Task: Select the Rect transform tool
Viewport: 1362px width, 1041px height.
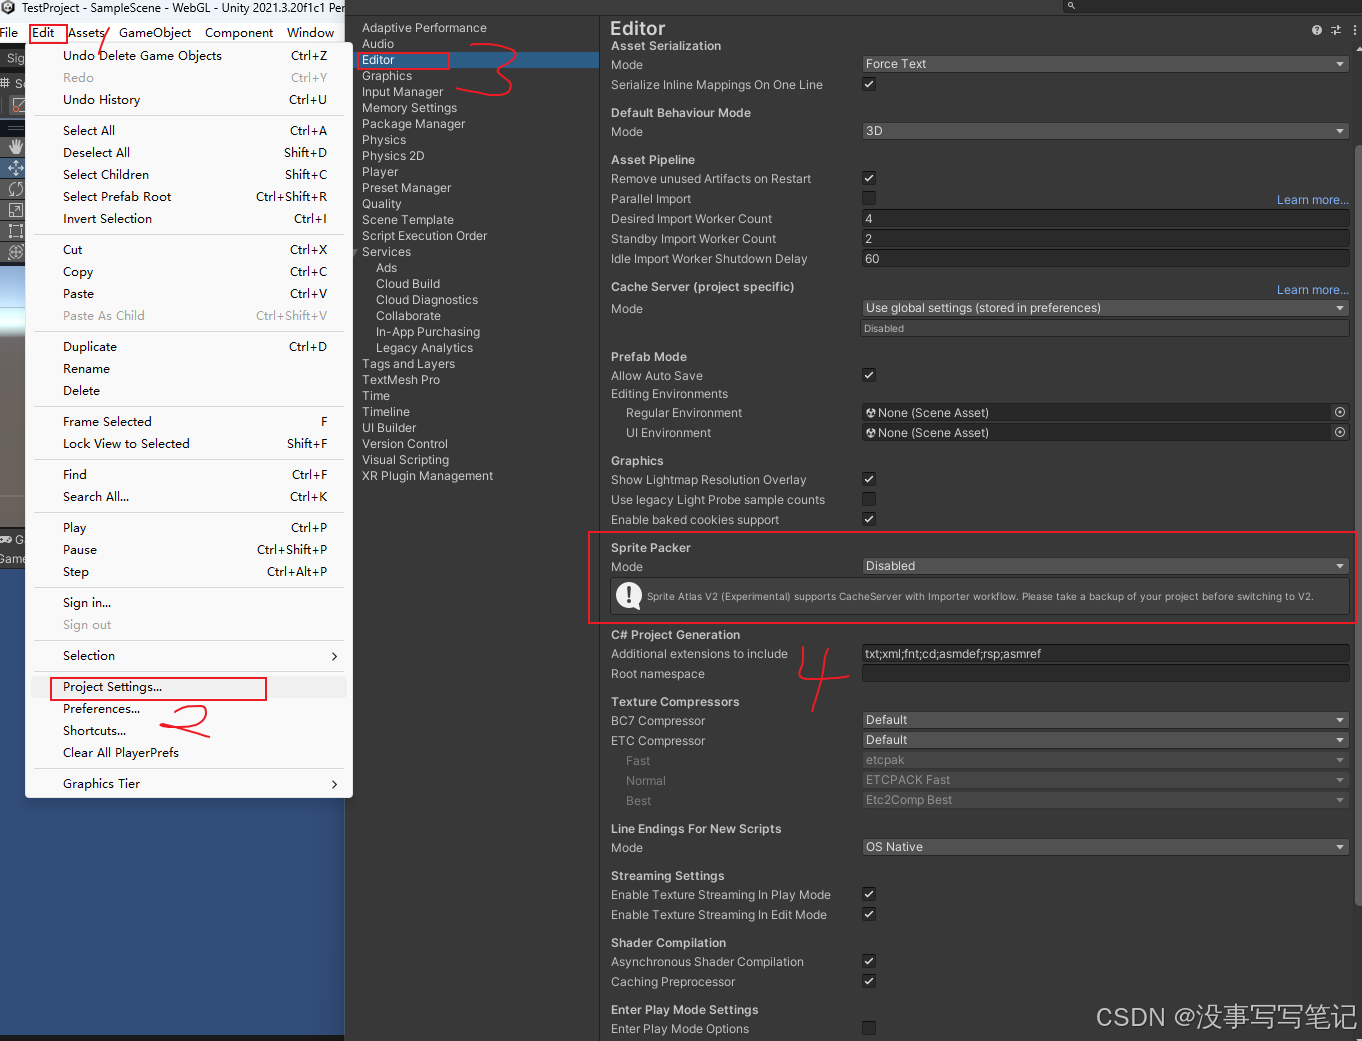Action: pyautogui.click(x=15, y=230)
